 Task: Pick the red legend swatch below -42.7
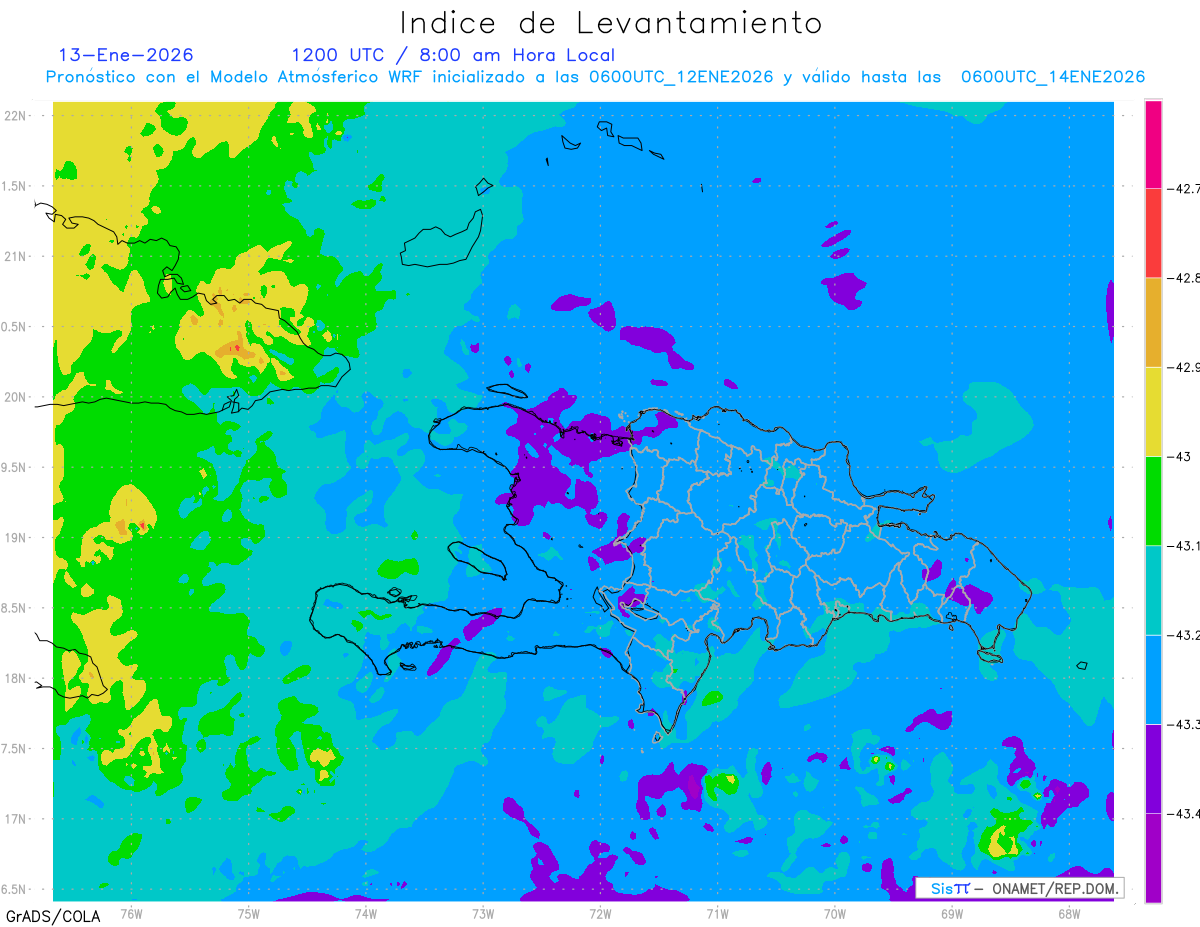pyautogui.click(x=1153, y=233)
